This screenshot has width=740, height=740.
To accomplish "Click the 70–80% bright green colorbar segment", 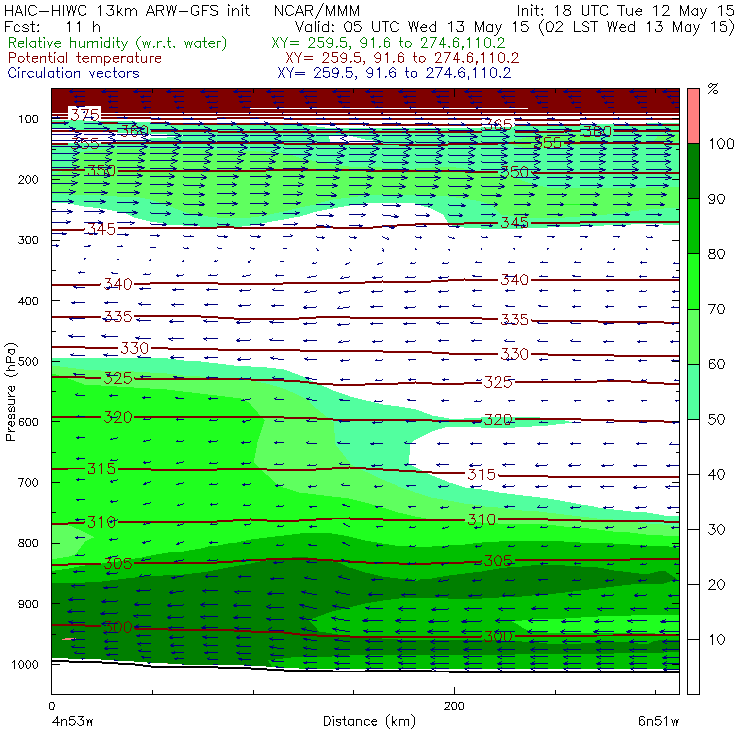I will (693, 281).
